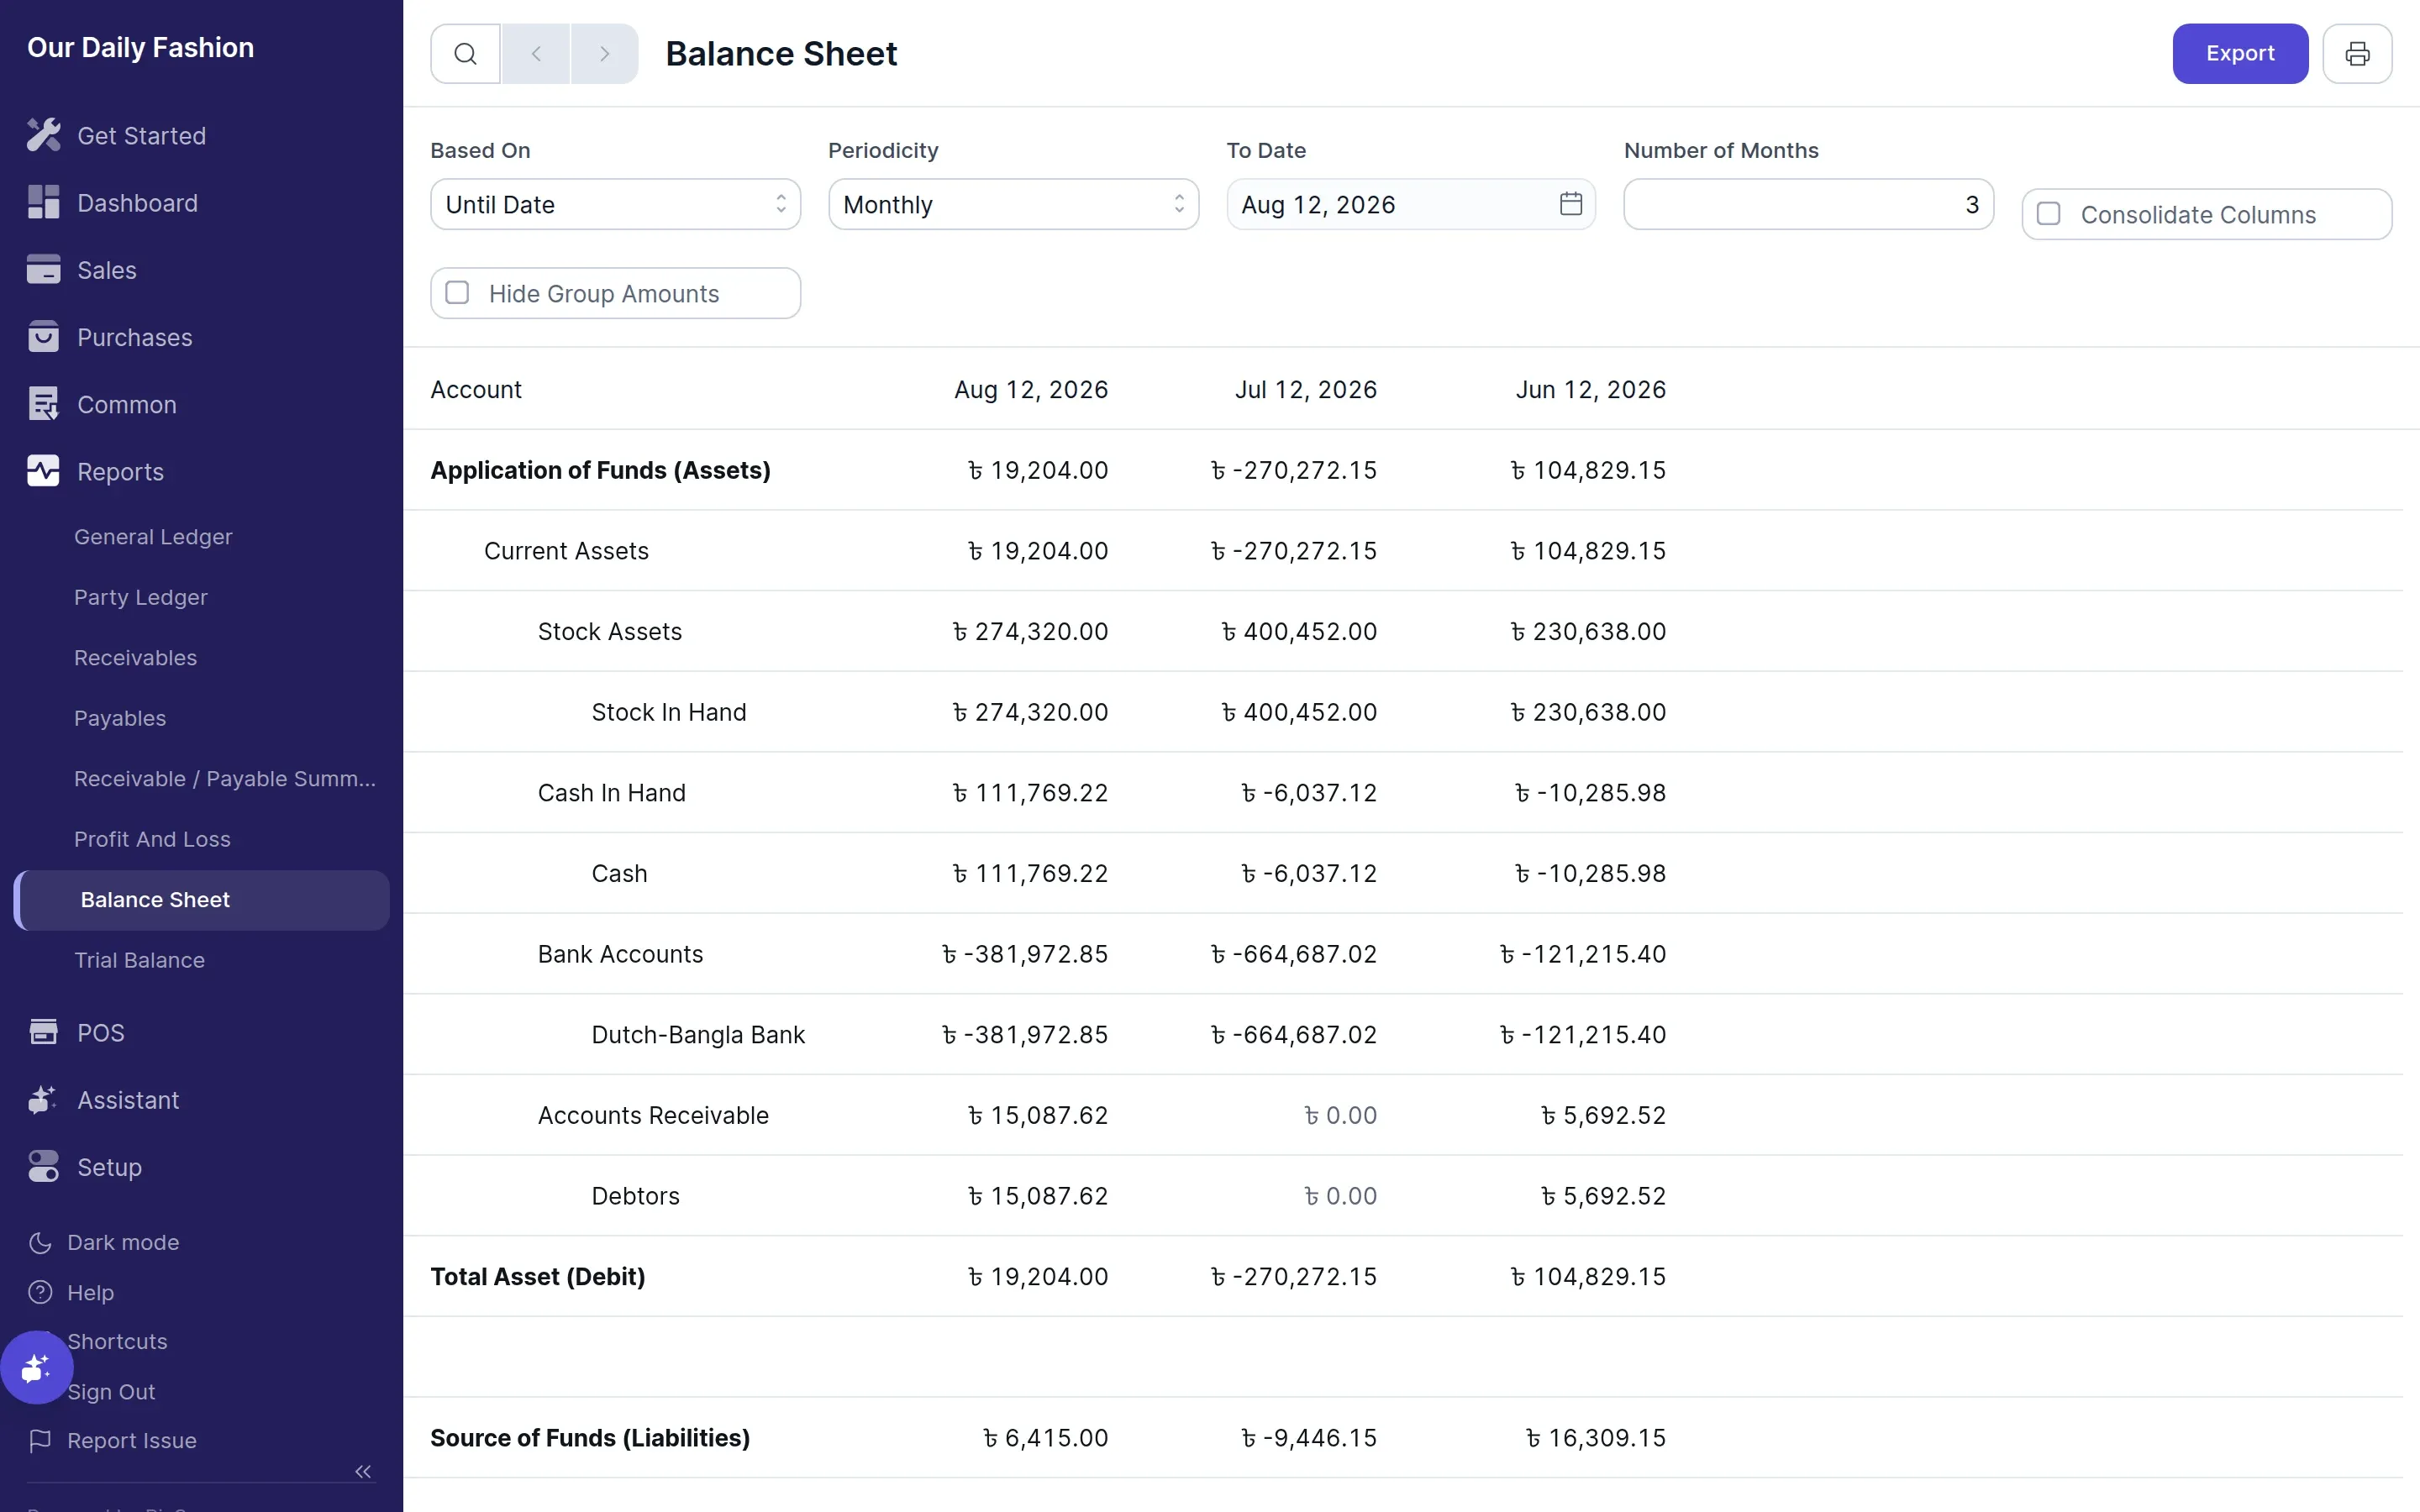Click the Dashboard sidebar icon
The image size is (2420, 1512).
pos(43,202)
